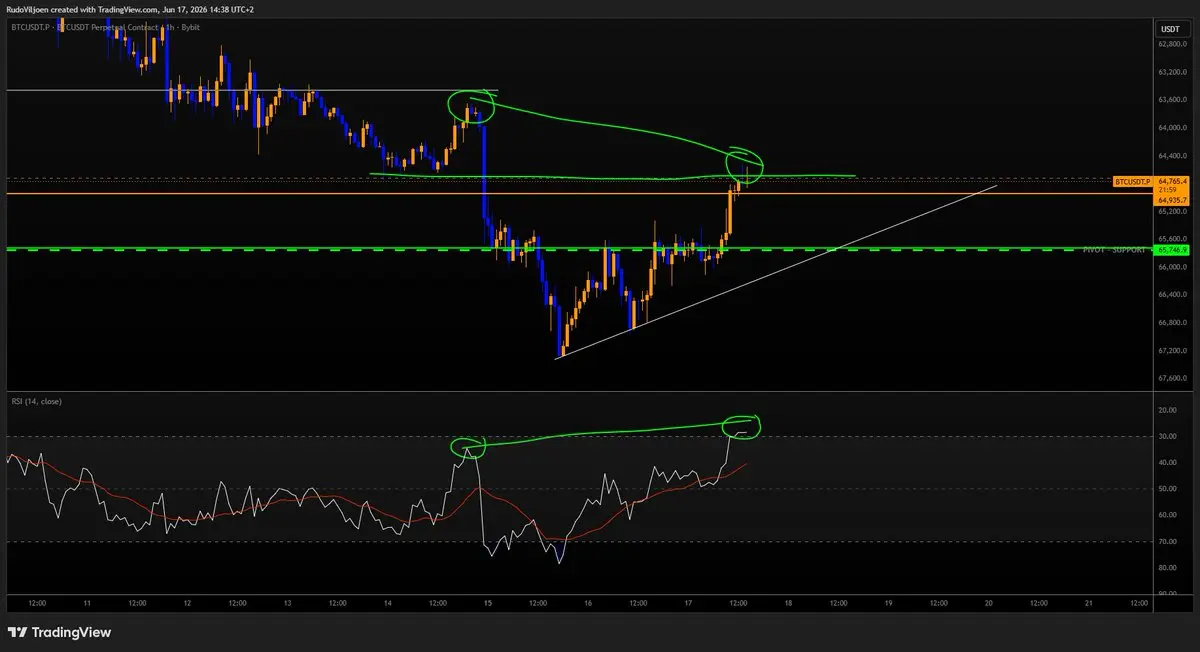
Task: Click date label 11 on time axis
Action: (x=88, y=604)
